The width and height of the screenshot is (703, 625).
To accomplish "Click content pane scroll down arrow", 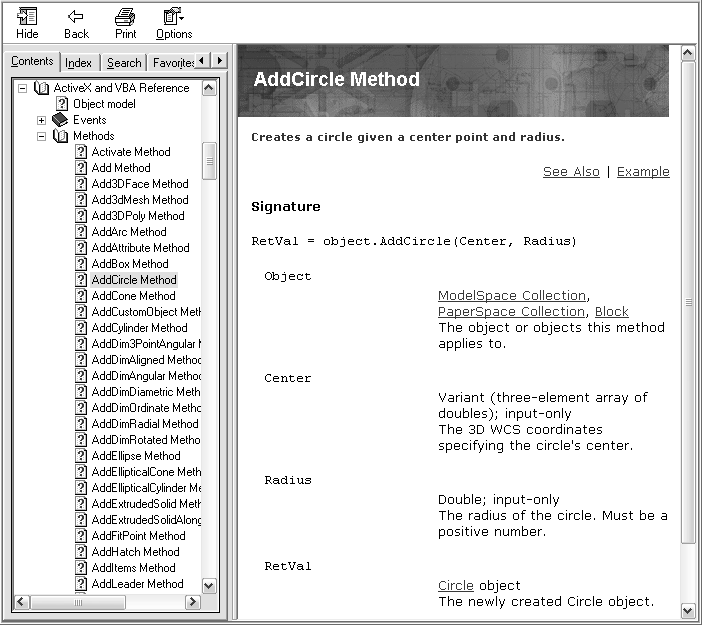I will pos(688,611).
